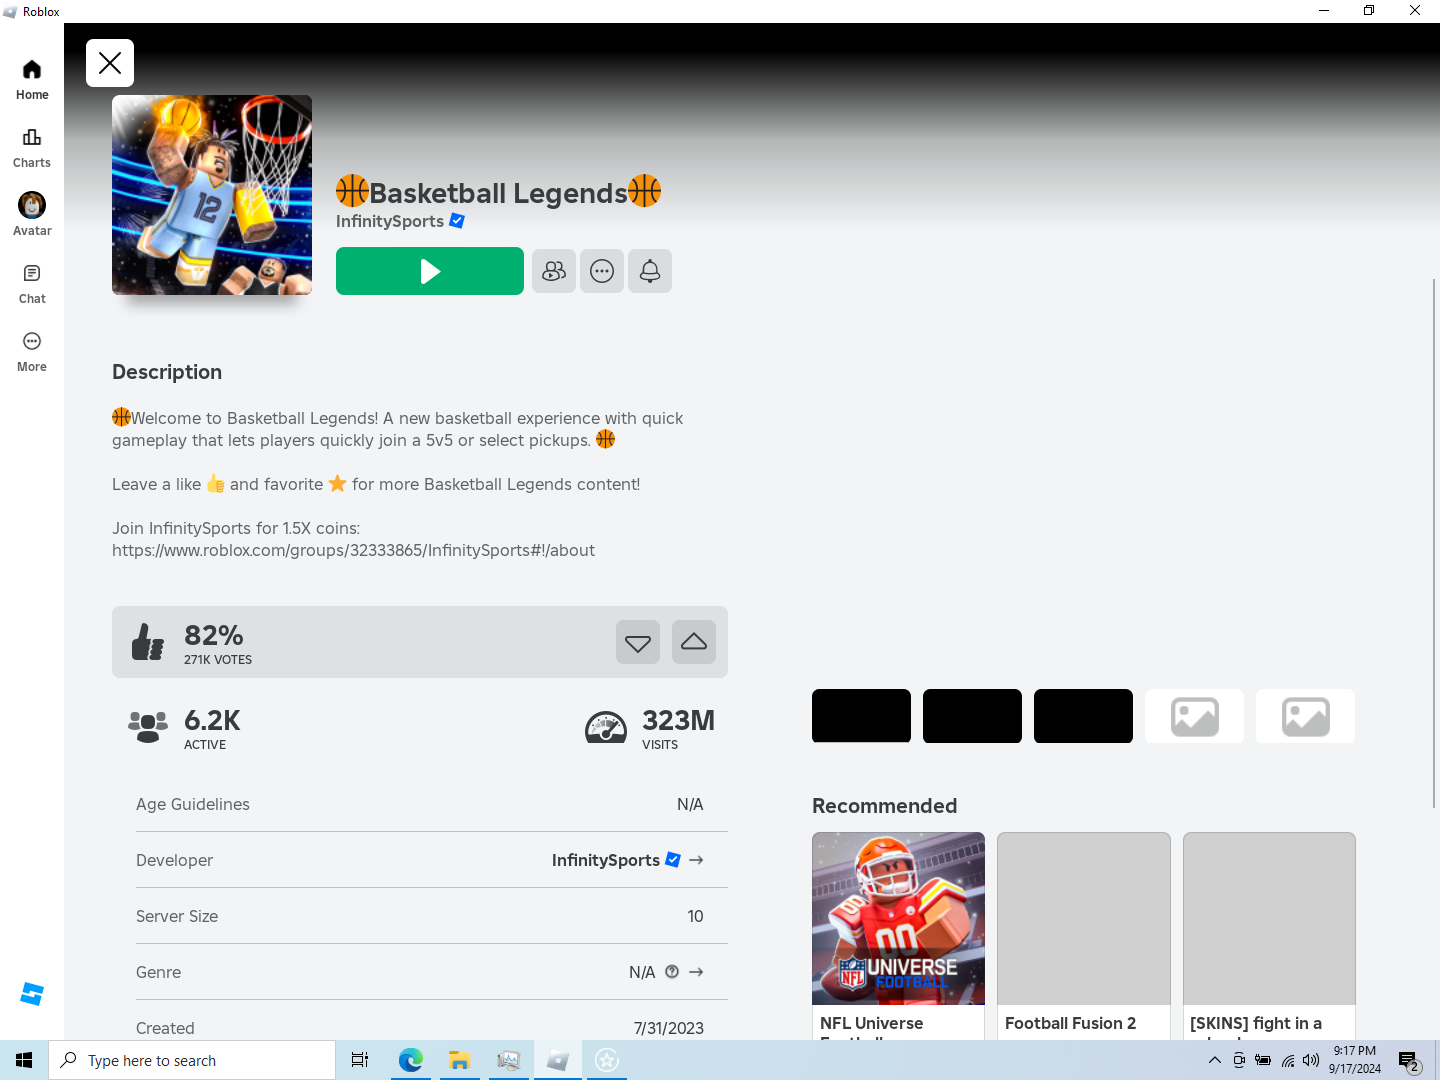Click 82% rating text
1440x1080 pixels.
(214, 635)
